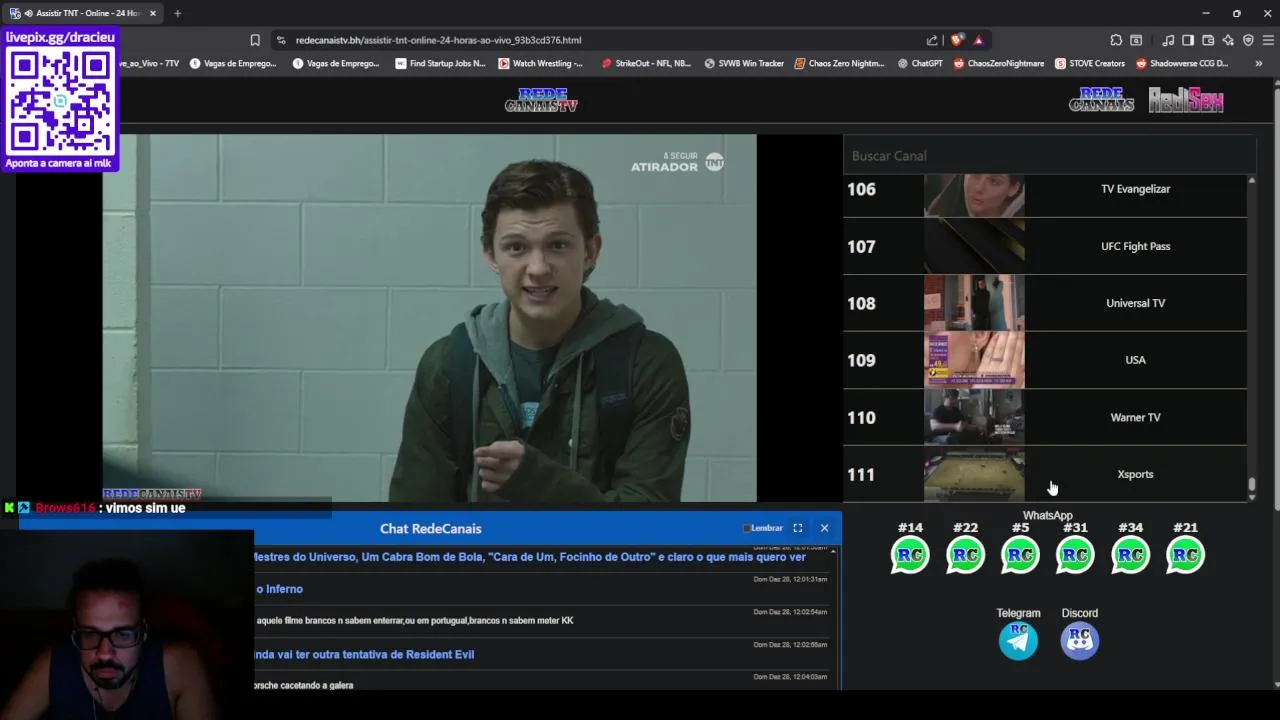Open WhatsApp group #31
The height and width of the screenshot is (720, 1280).
[x=1075, y=555]
